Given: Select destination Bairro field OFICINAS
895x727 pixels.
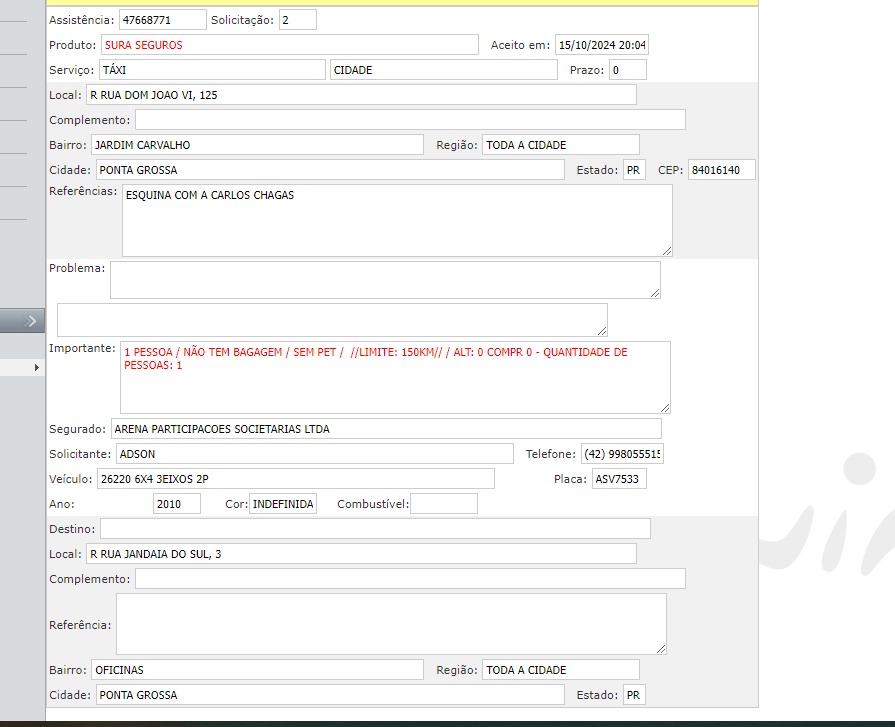Looking at the screenshot, I should 257,670.
